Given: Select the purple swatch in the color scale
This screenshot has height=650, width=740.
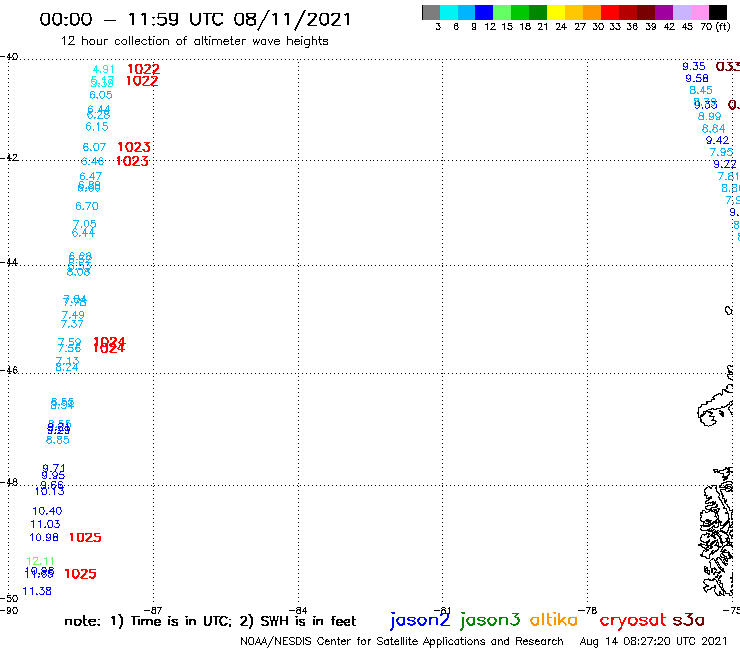Looking at the screenshot, I should pos(664,12).
